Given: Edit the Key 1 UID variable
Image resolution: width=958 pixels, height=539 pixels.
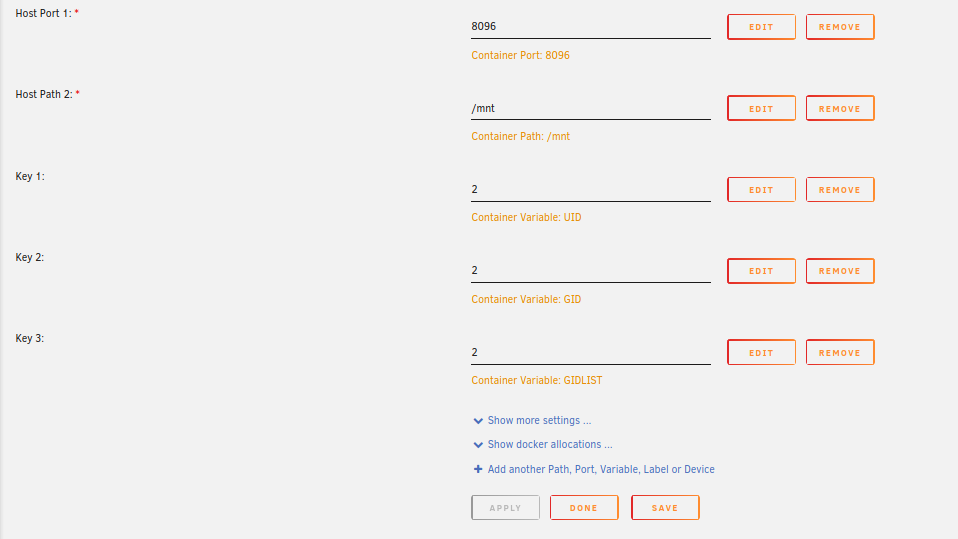Looking at the screenshot, I should tap(761, 189).
